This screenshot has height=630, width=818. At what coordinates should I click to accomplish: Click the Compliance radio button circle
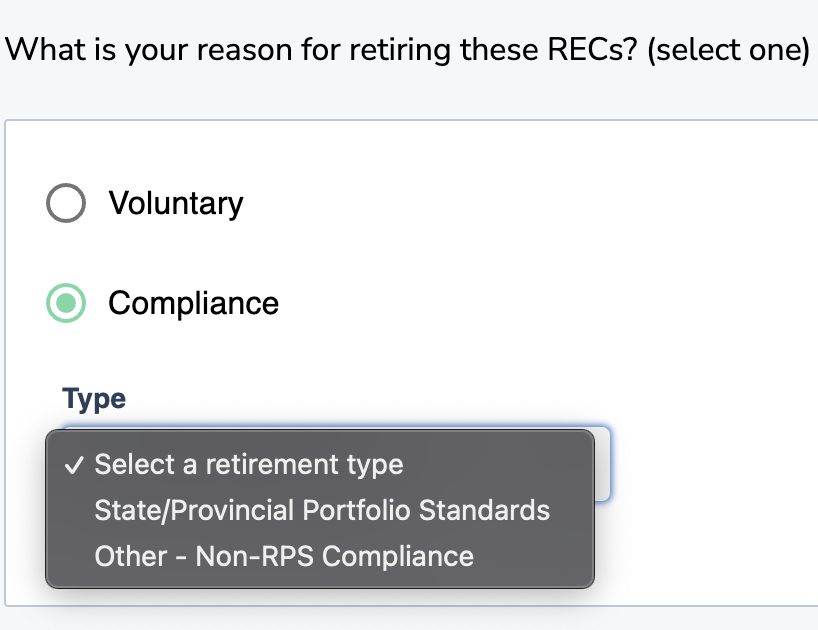coord(66,303)
